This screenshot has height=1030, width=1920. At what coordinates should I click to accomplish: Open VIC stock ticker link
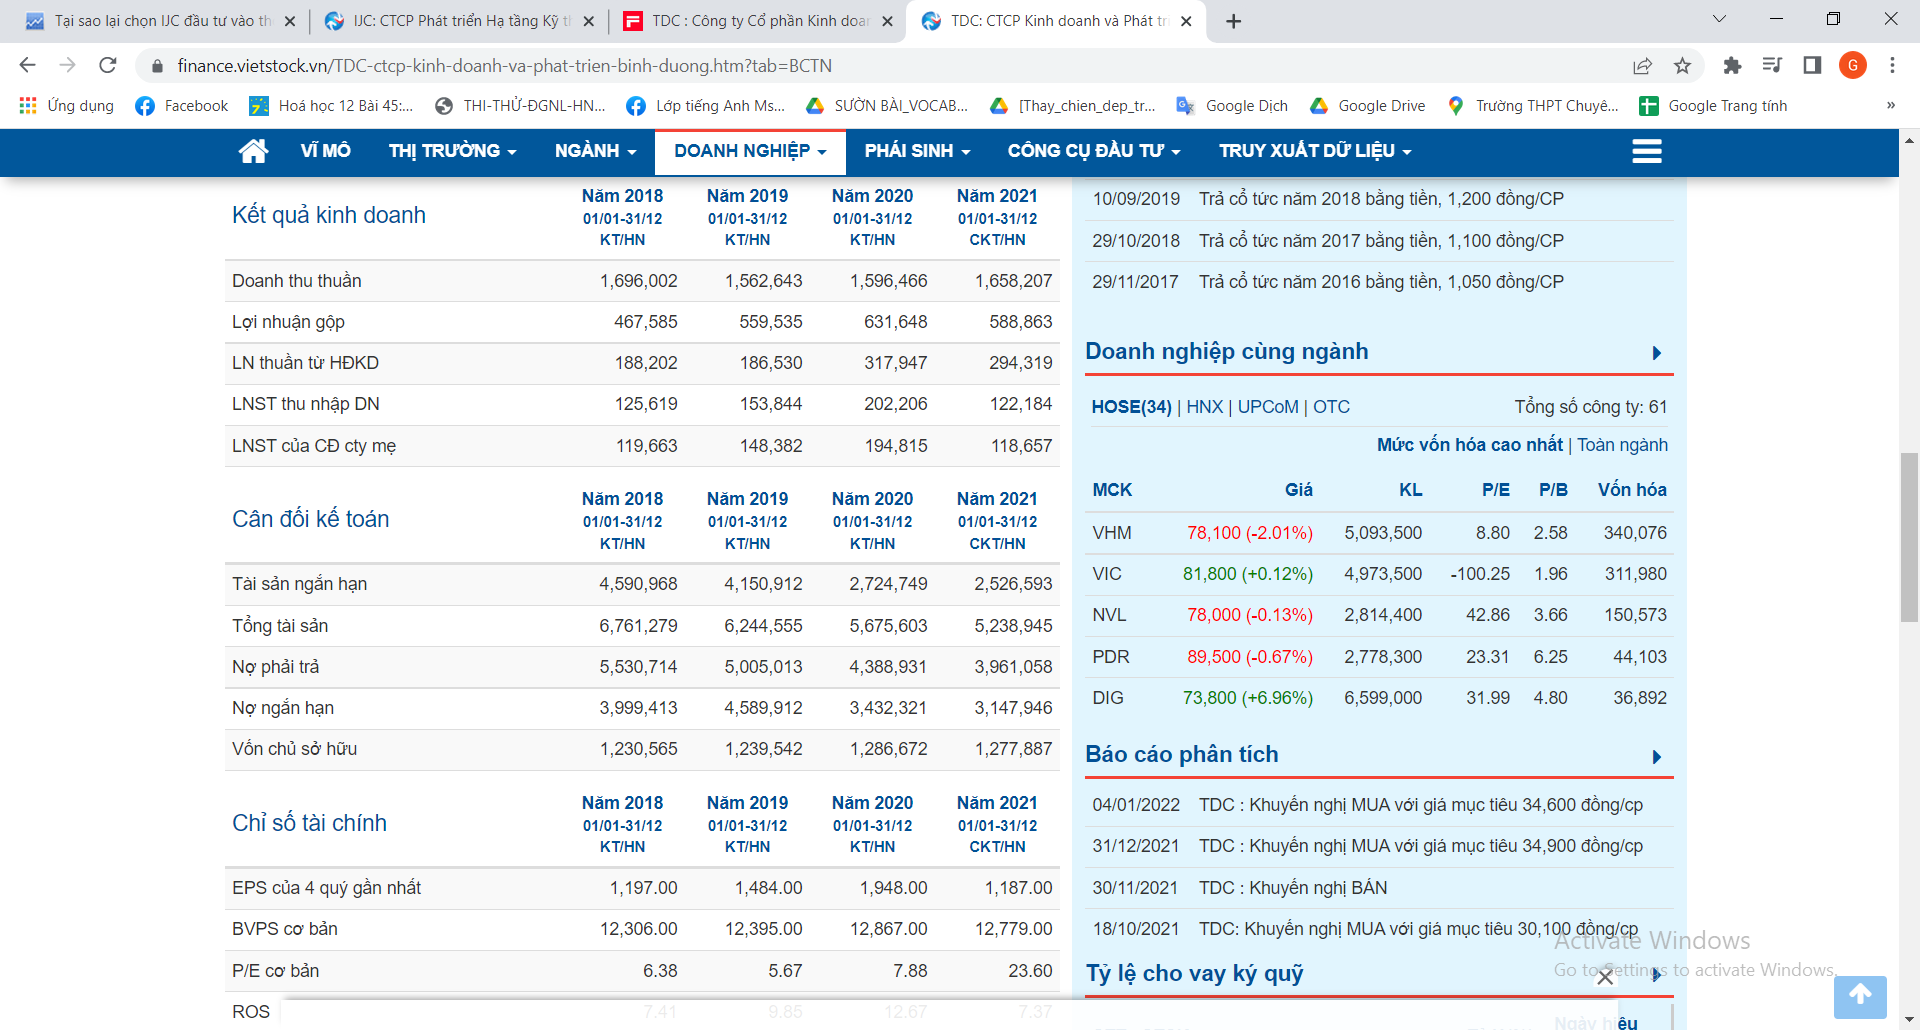tap(1107, 574)
